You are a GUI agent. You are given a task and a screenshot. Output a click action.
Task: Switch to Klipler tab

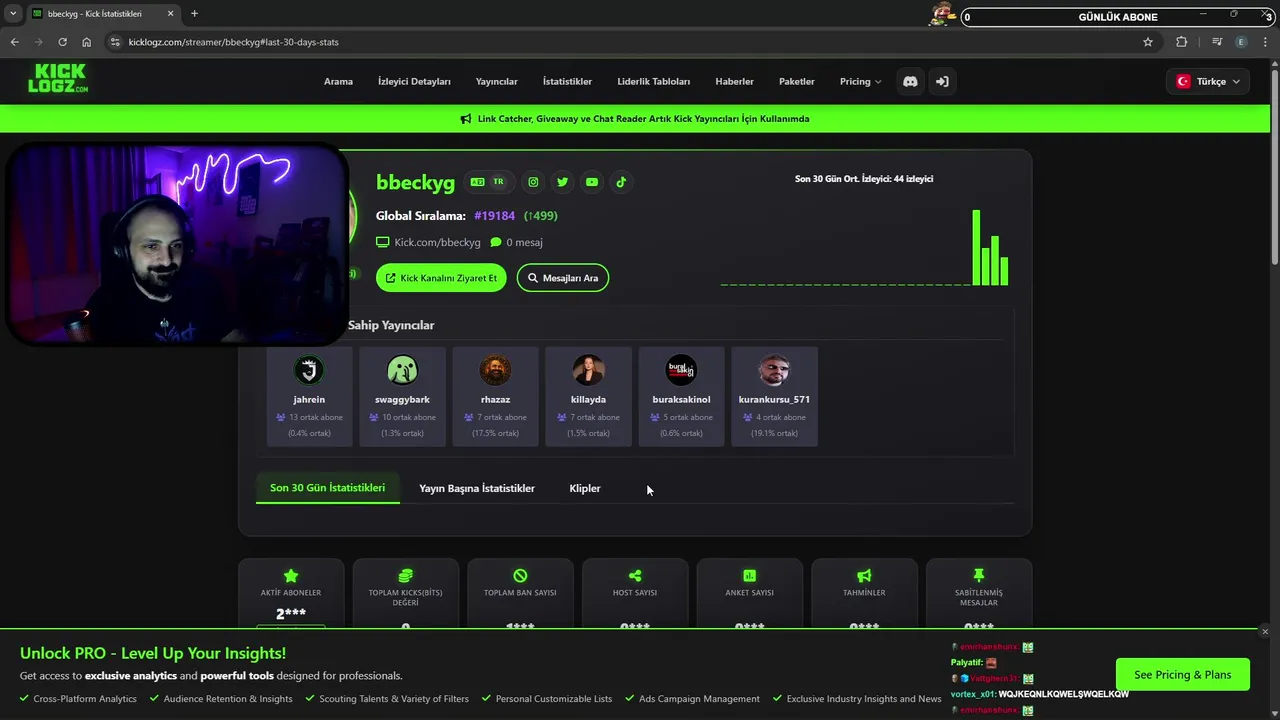[585, 488]
